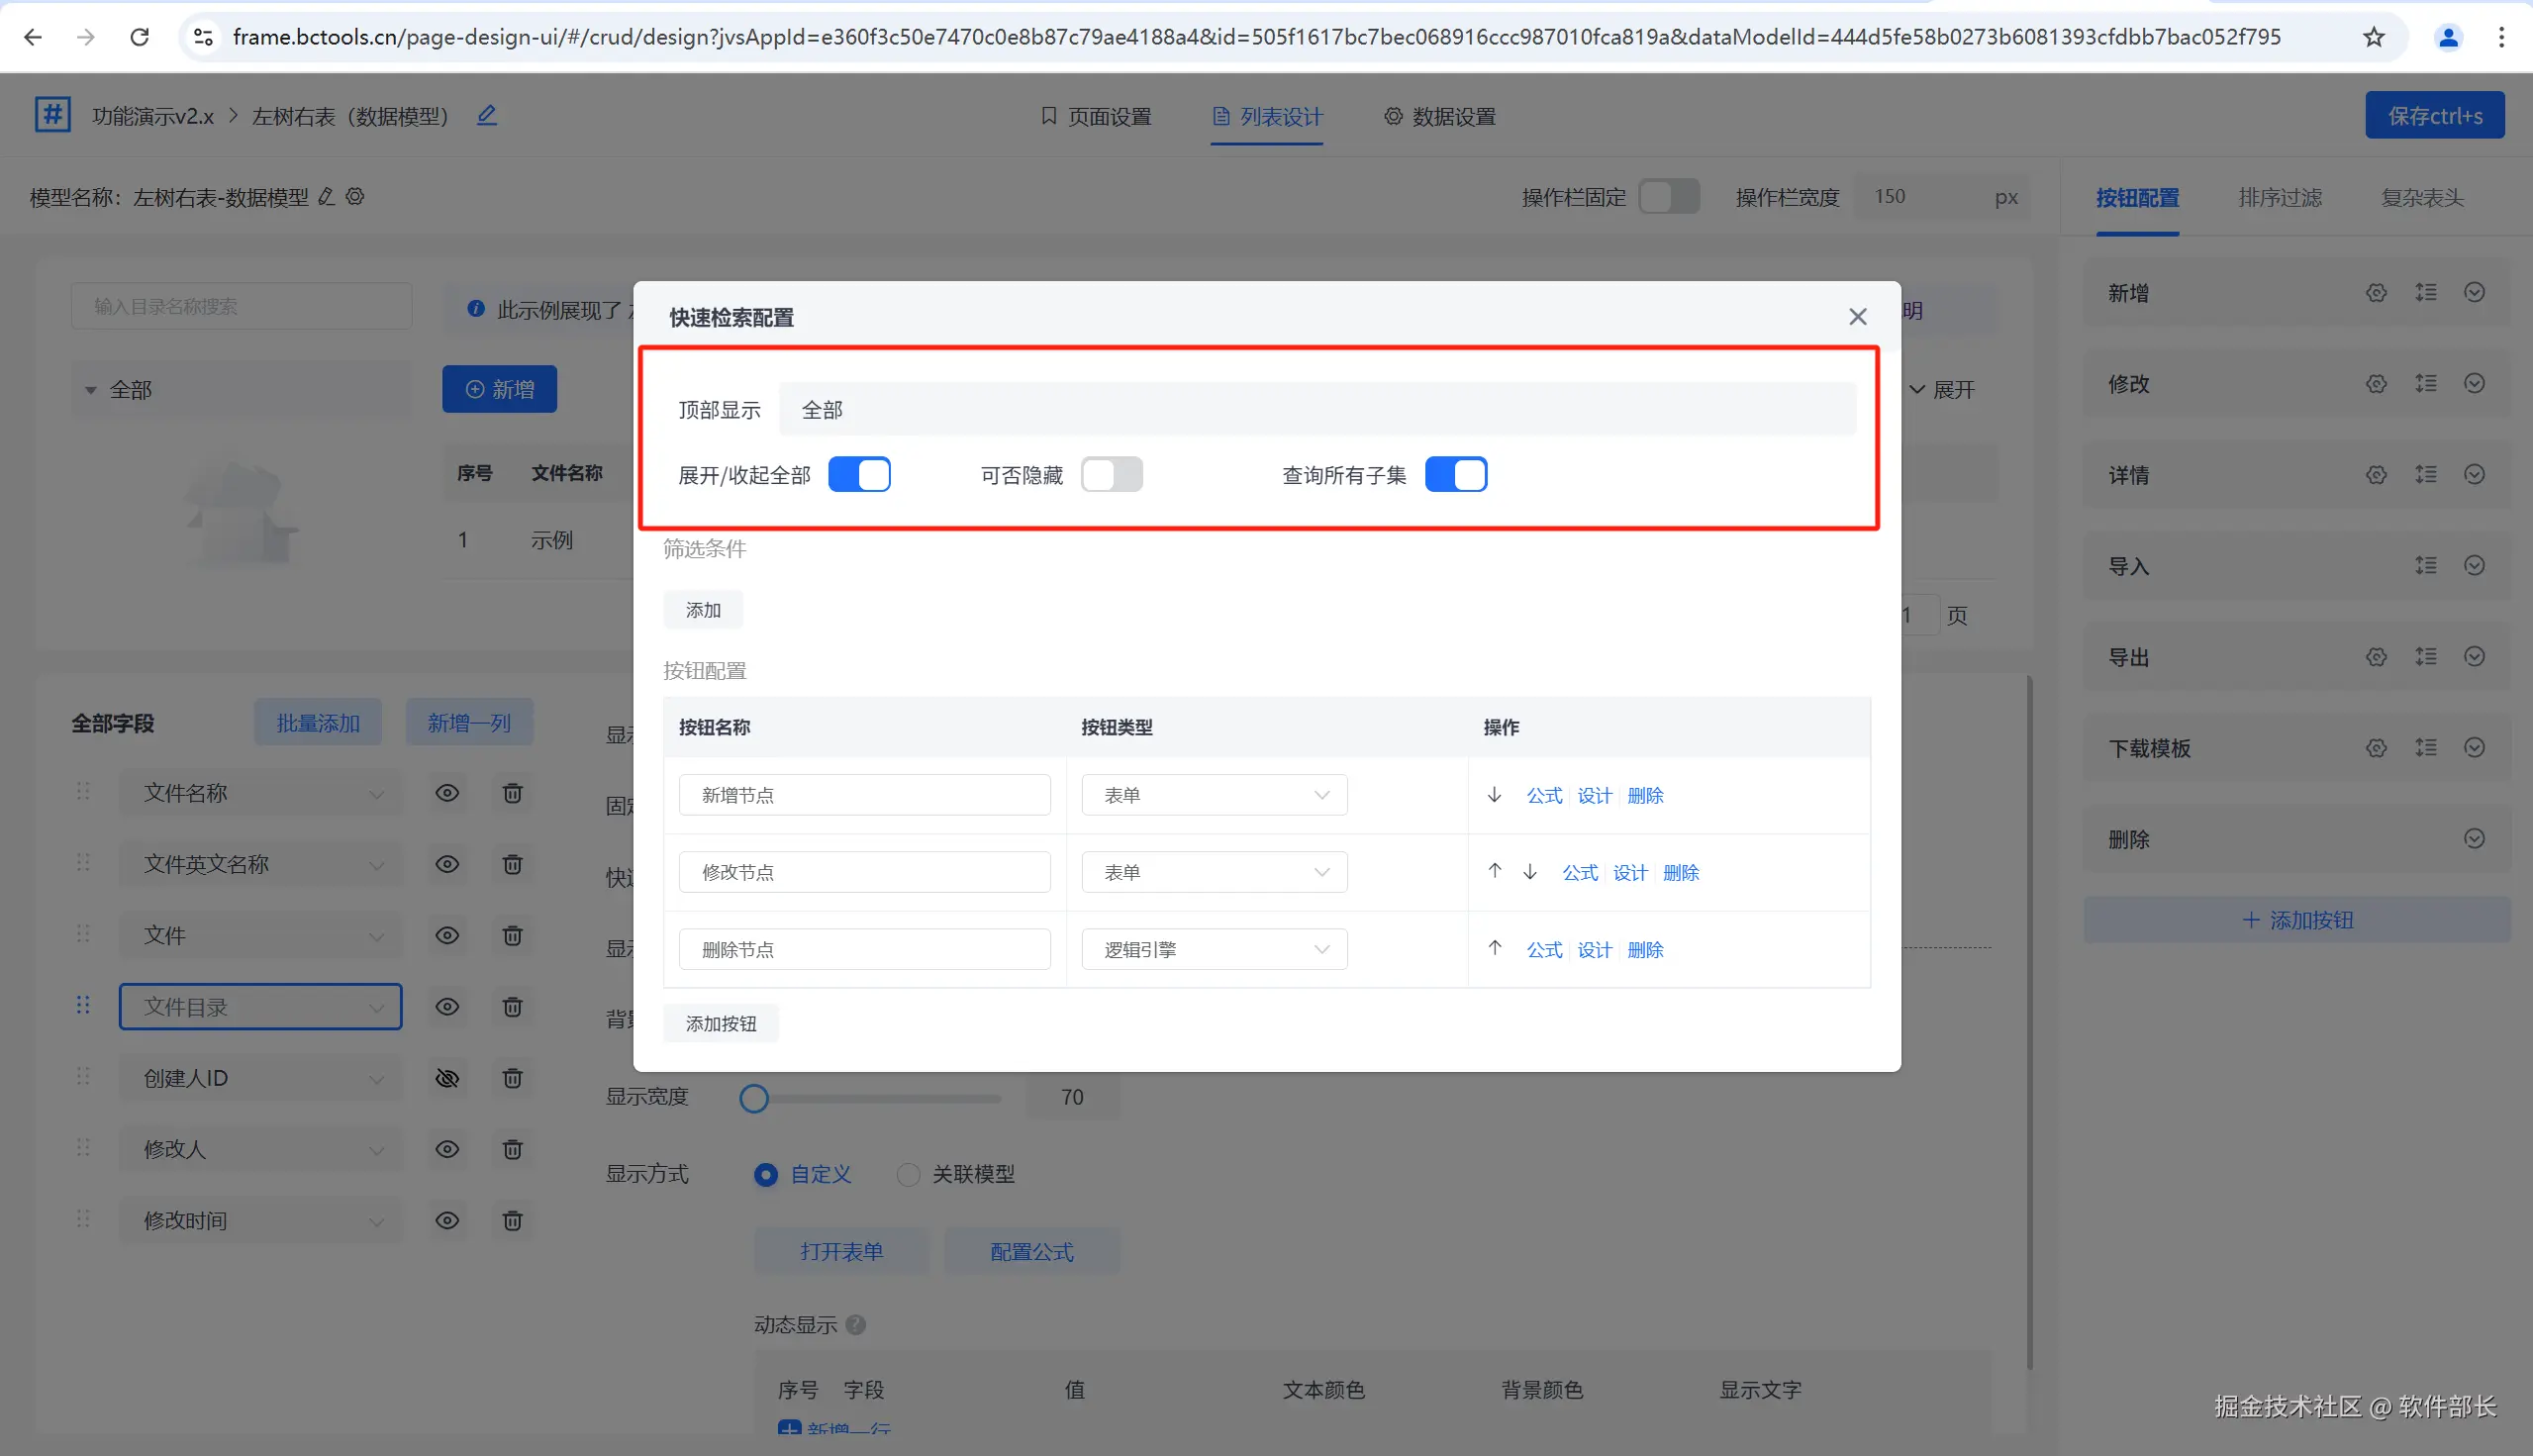Click list-settings icon for 导入 button

pyautogui.click(x=2425, y=566)
